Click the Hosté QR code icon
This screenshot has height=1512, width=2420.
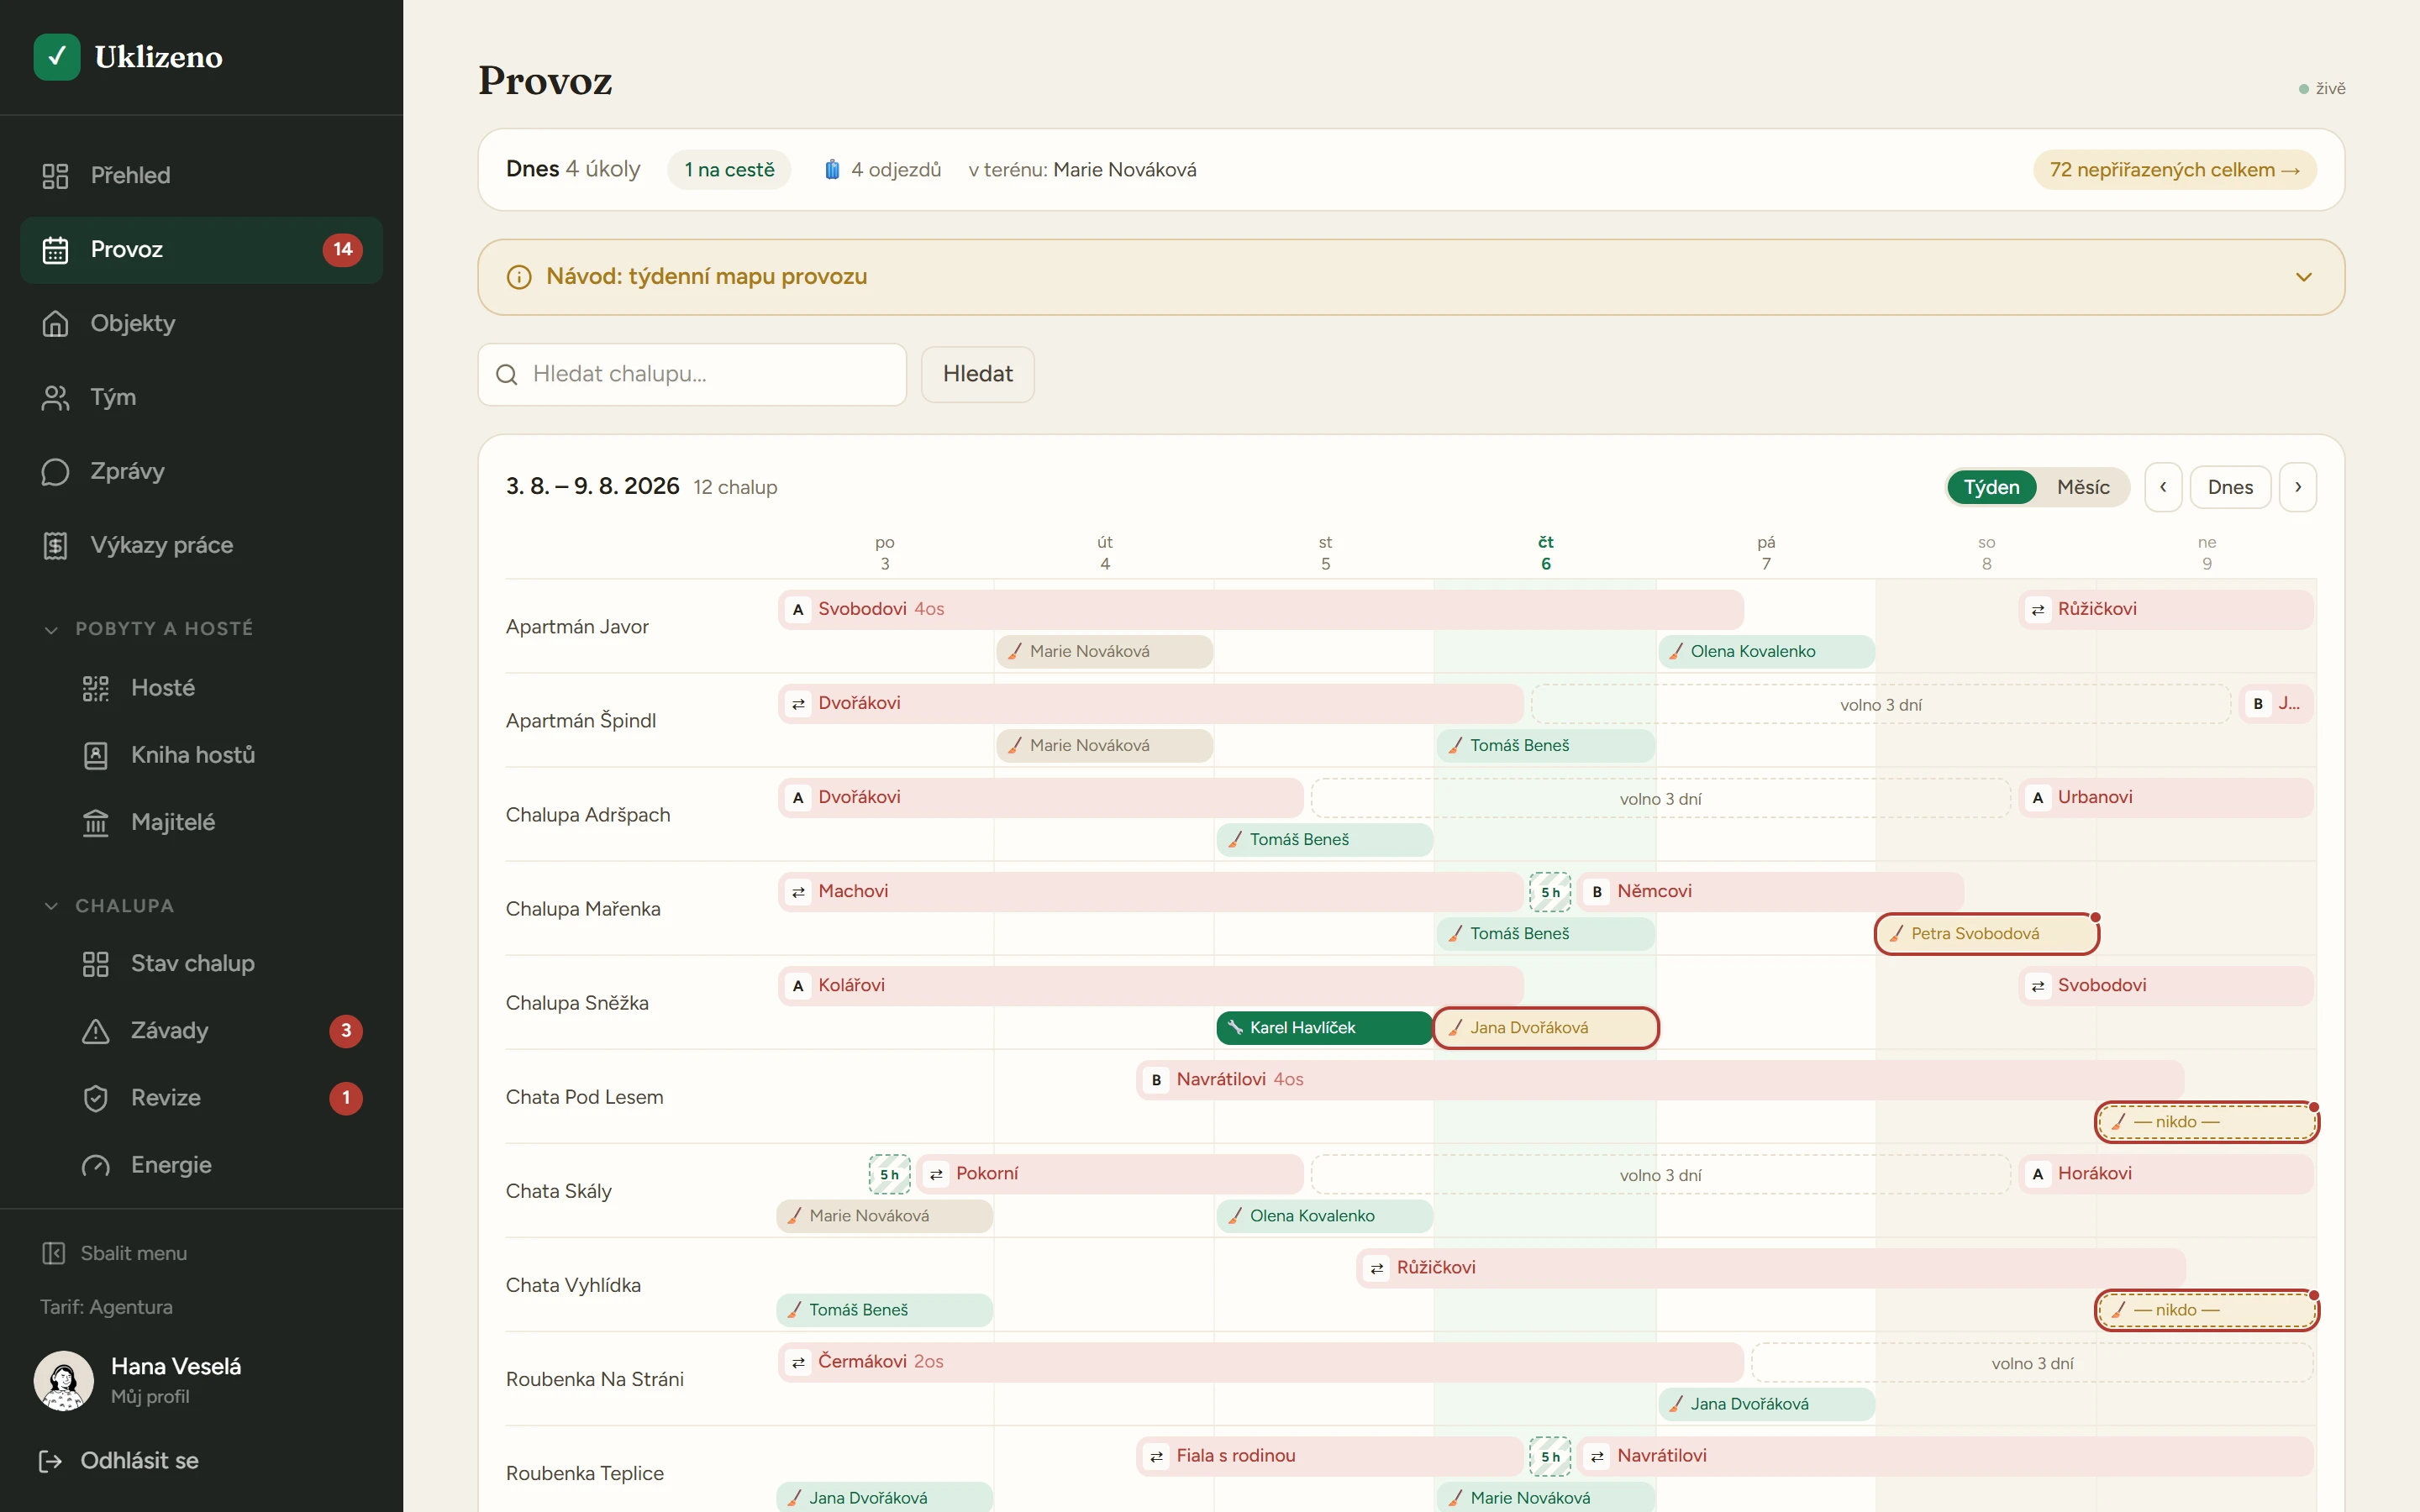click(x=95, y=688)
